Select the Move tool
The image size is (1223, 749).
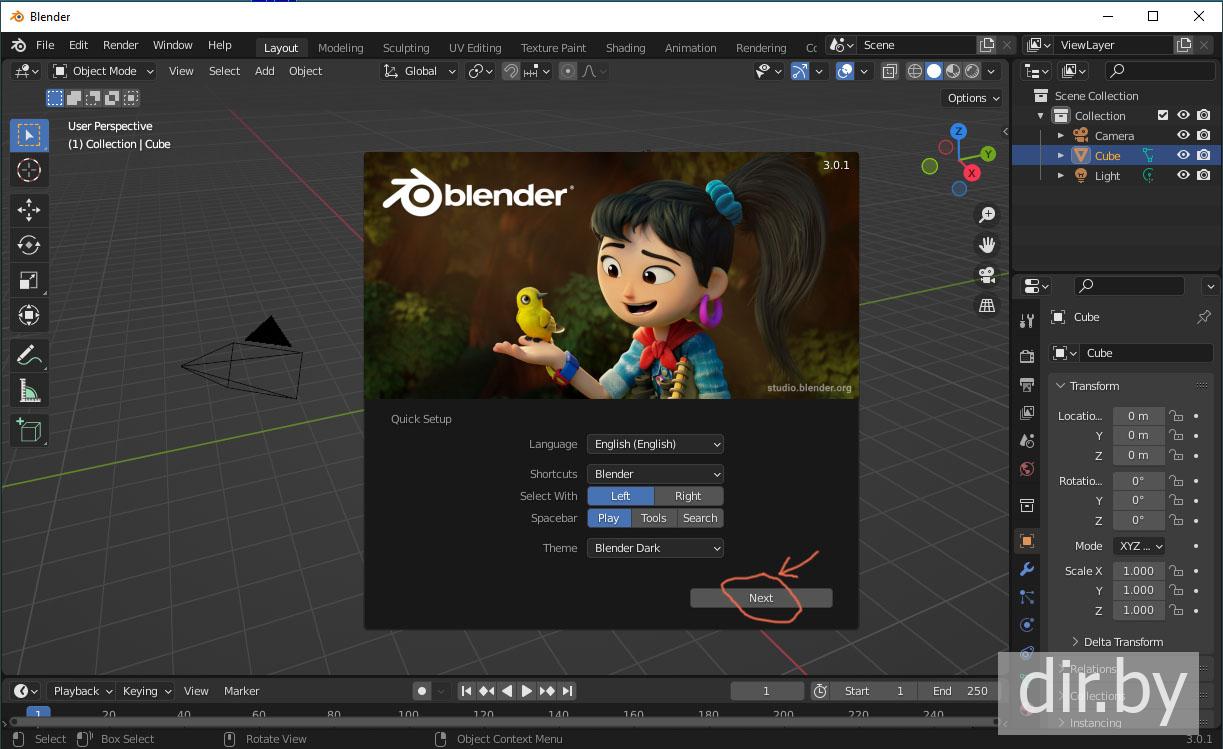(x=29, y=209)
